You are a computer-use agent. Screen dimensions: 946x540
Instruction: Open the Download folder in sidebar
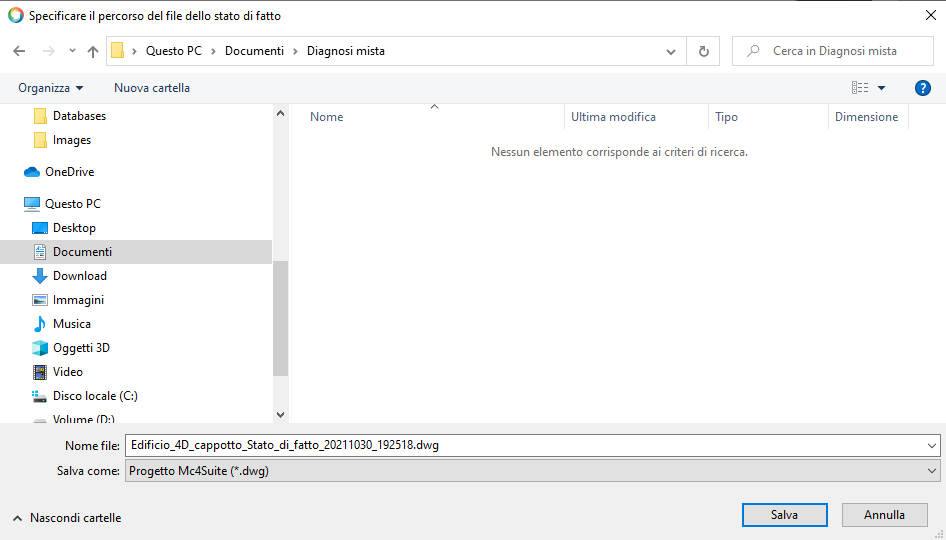tap(79, 276)
